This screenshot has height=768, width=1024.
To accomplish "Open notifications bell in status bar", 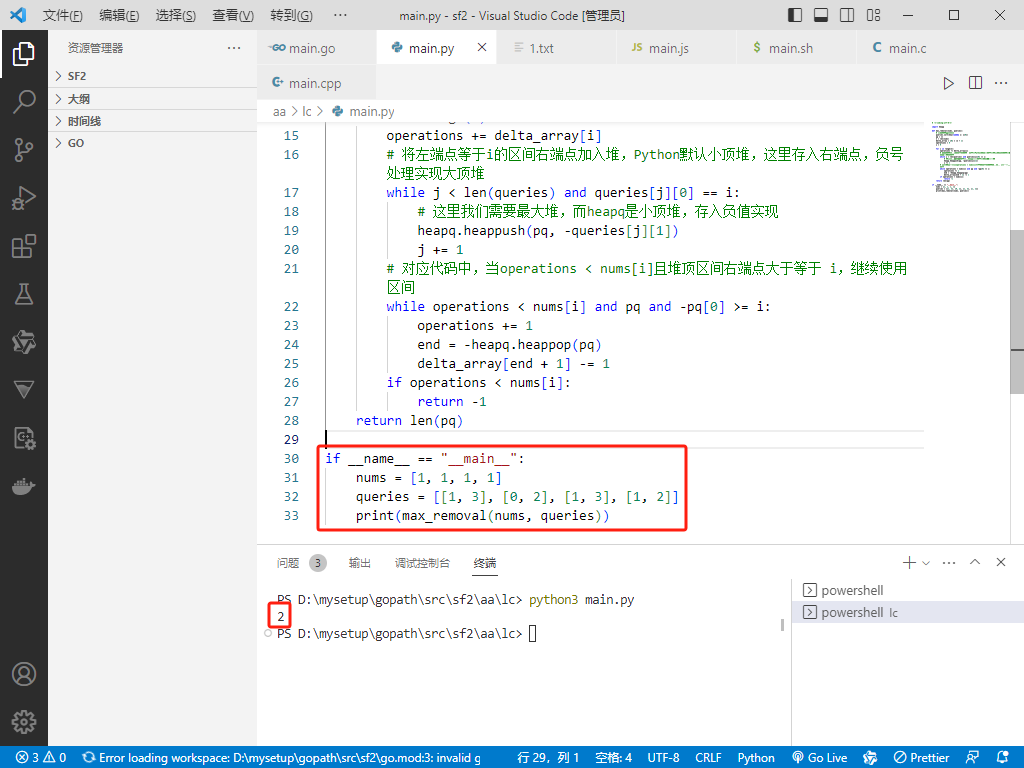I will 1002,758.
